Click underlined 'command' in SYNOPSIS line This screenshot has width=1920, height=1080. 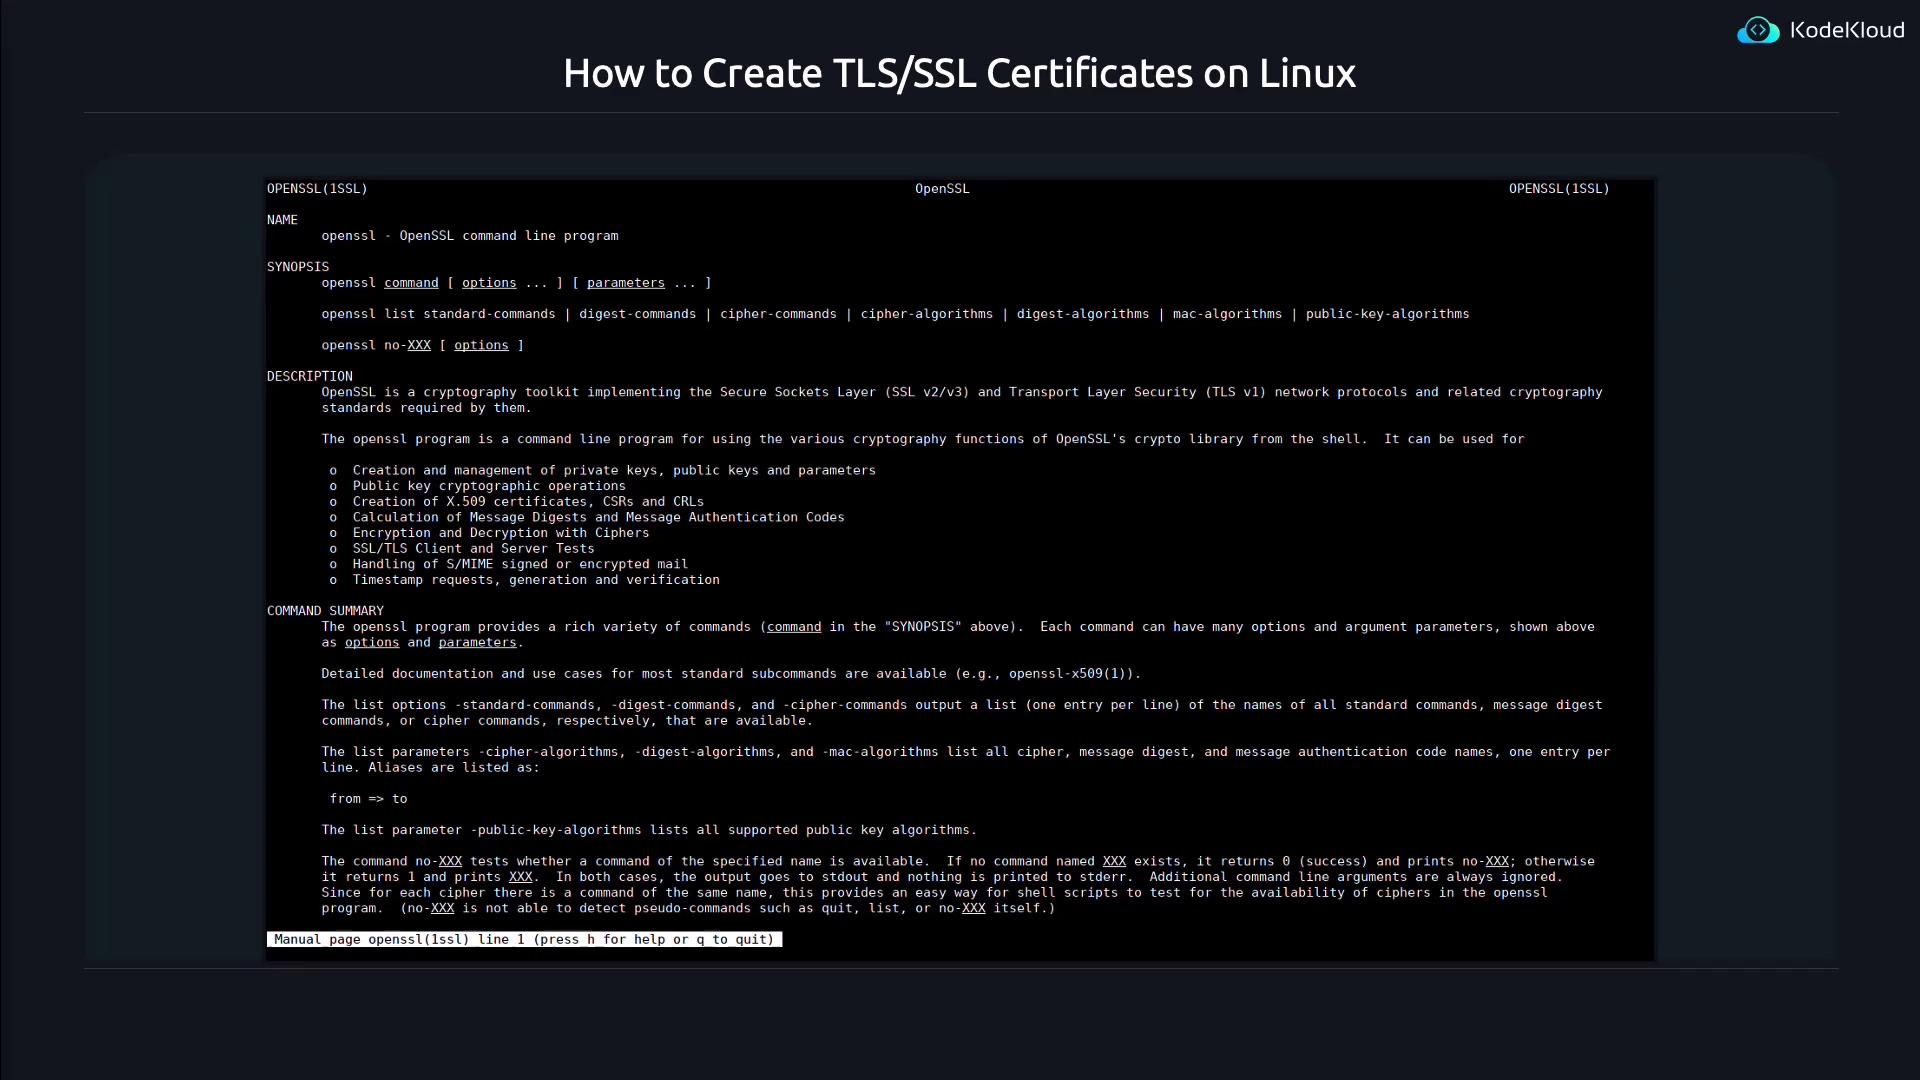[x=411, y=283]
